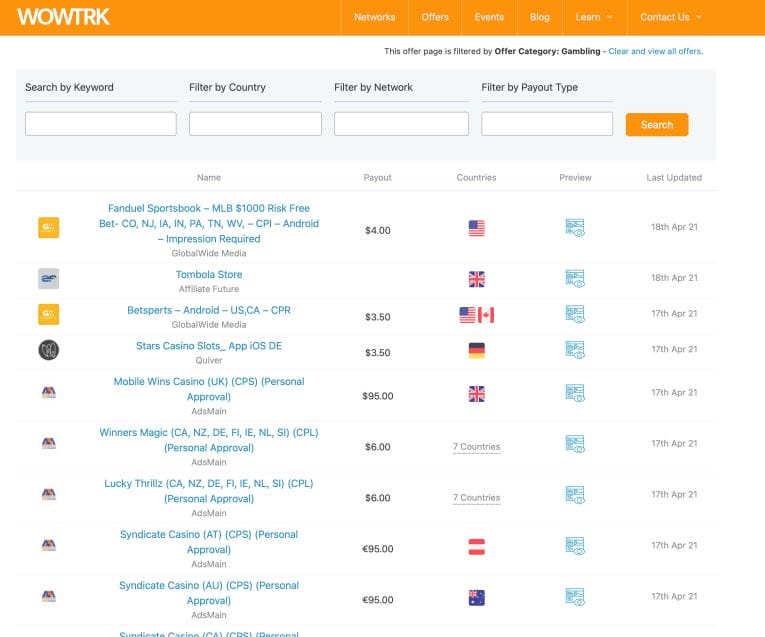Viewport: 765px width, 637px height.
Task: Click Canada flag in Betsperts row
Action: [485, 315]
